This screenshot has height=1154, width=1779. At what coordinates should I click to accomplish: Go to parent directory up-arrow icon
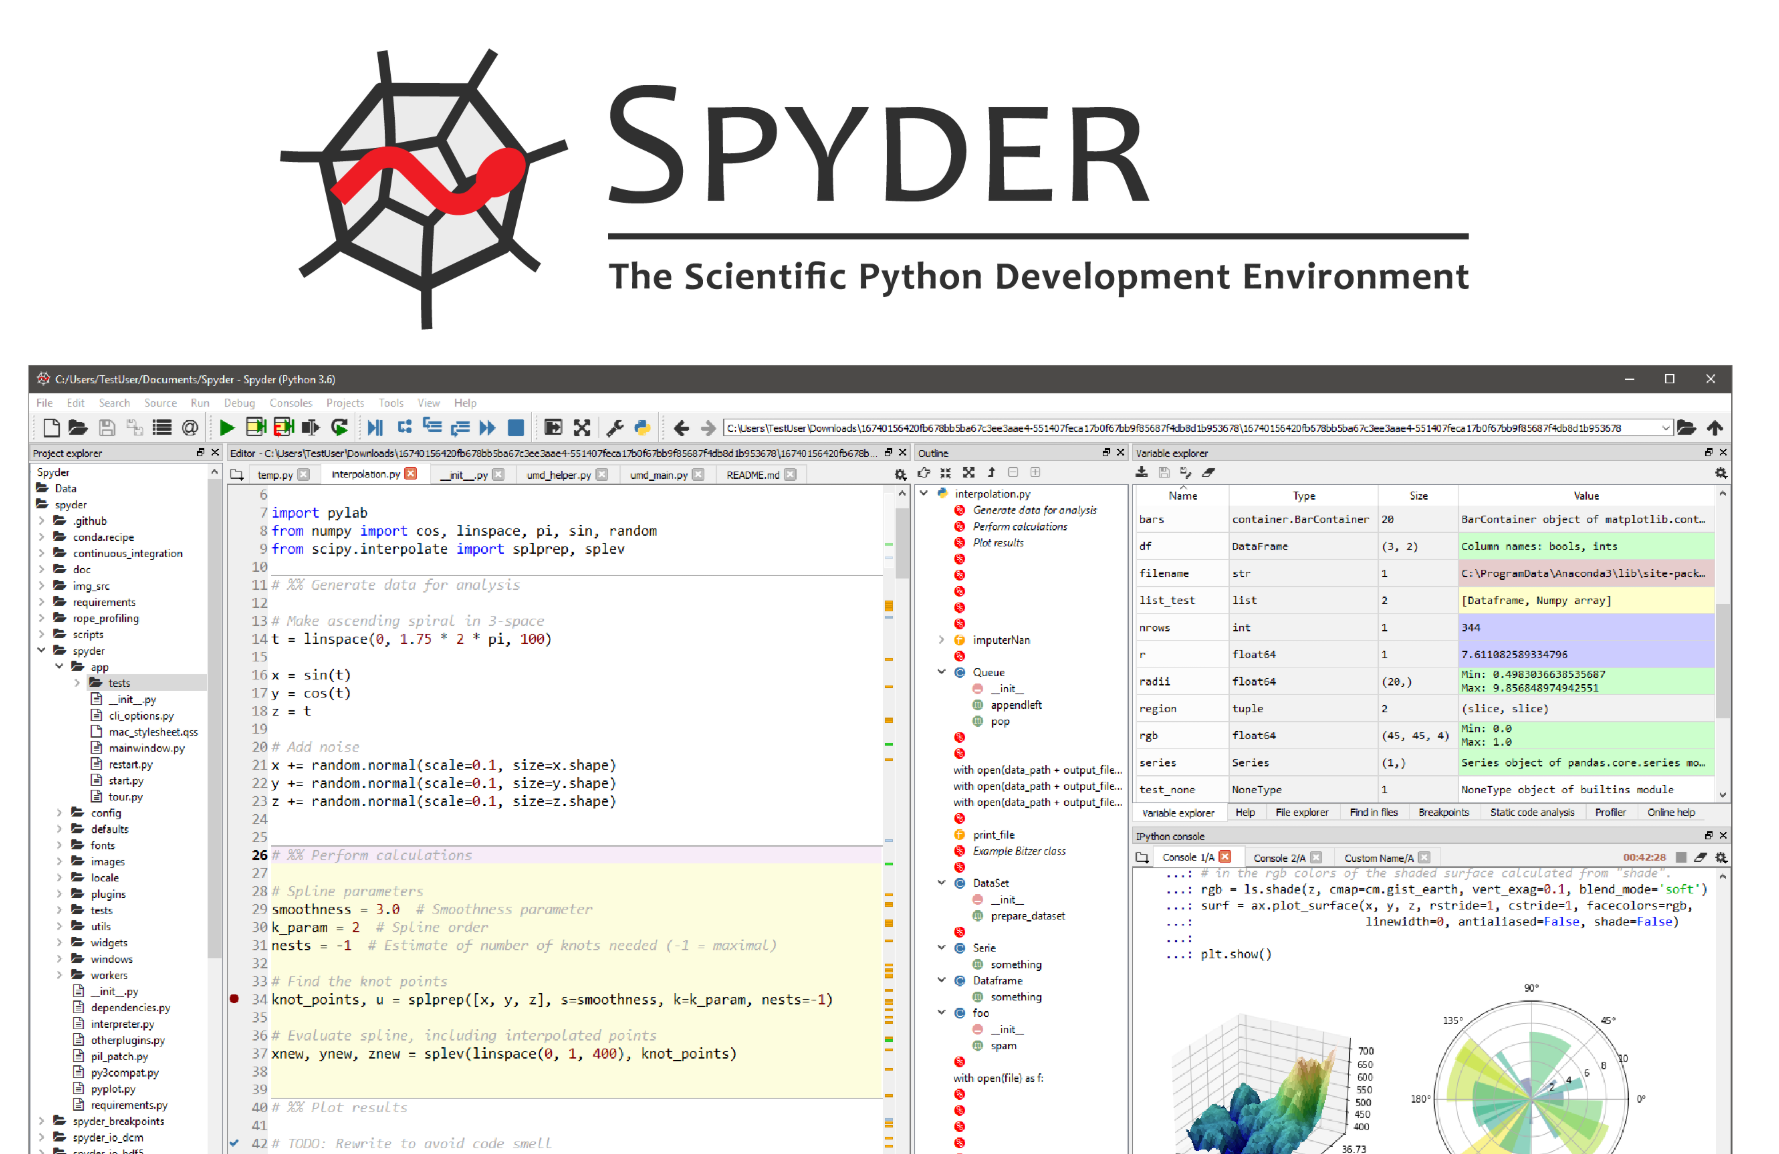tap(1715, 428)
